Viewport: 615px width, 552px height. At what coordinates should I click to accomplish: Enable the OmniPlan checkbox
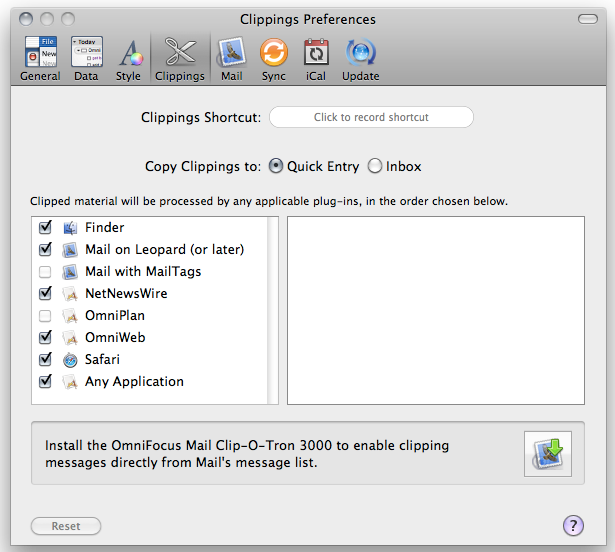coord(45,315)
